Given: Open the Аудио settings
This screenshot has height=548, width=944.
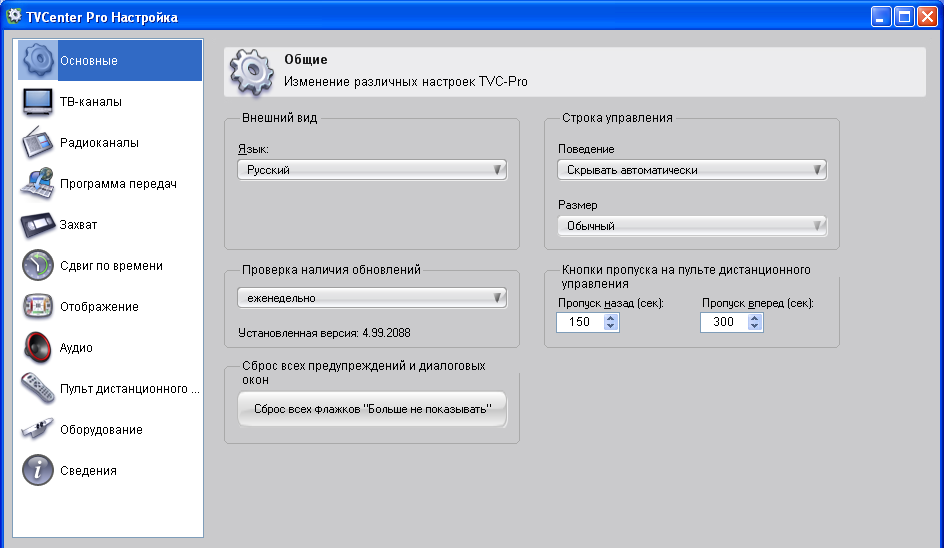Looking at the screenshot, I should [110, 347].
